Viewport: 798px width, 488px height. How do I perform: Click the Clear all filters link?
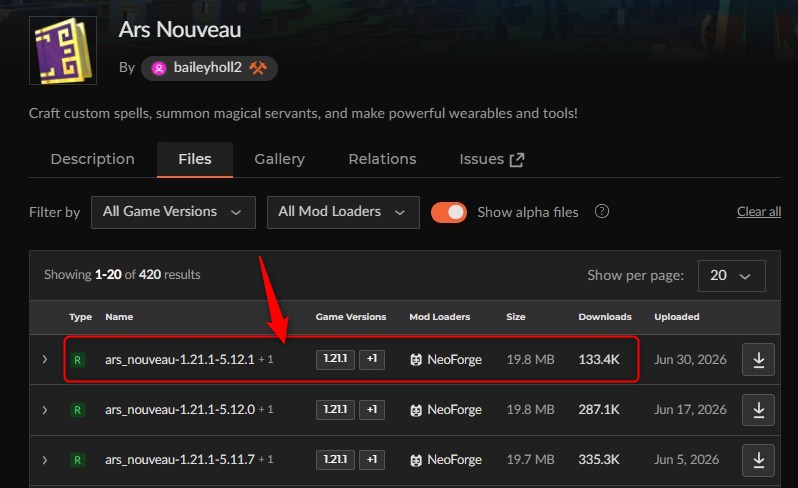[x=759, y=212]
